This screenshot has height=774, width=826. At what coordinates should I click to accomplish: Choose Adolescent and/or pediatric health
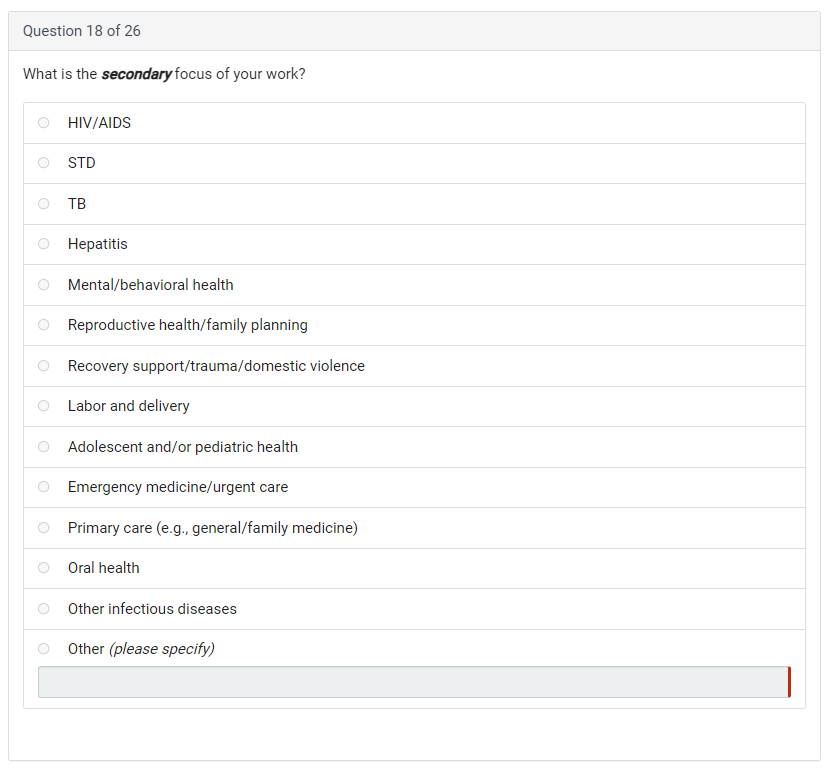44,447
